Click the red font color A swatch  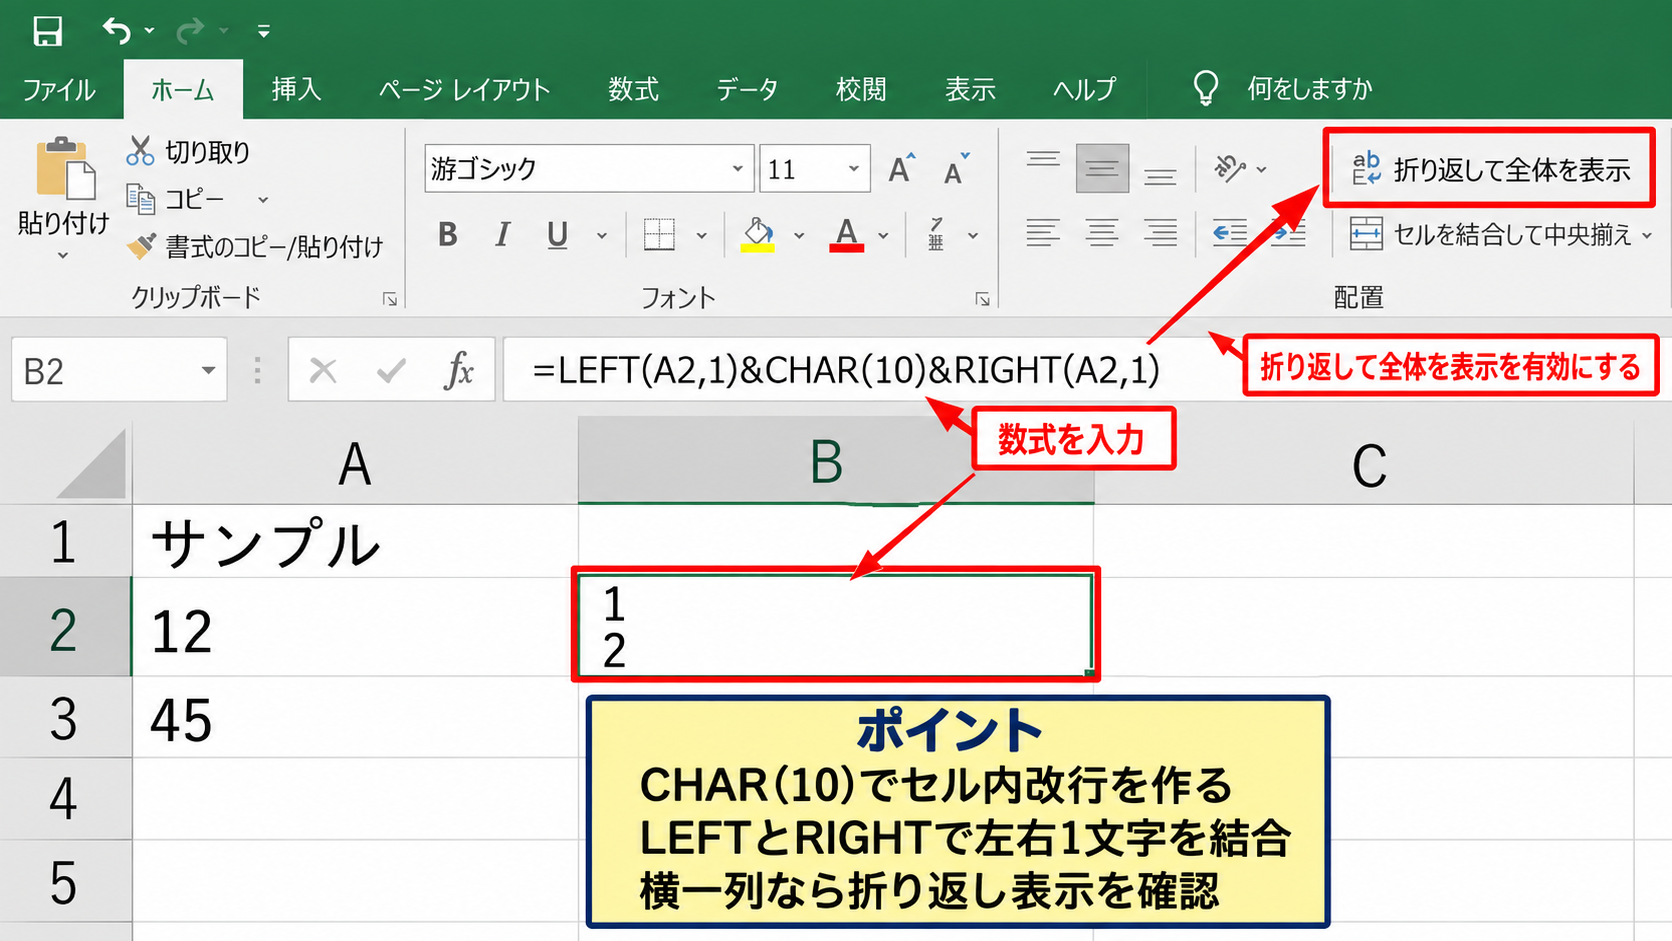pyautogui.click(x=846, y=235)
